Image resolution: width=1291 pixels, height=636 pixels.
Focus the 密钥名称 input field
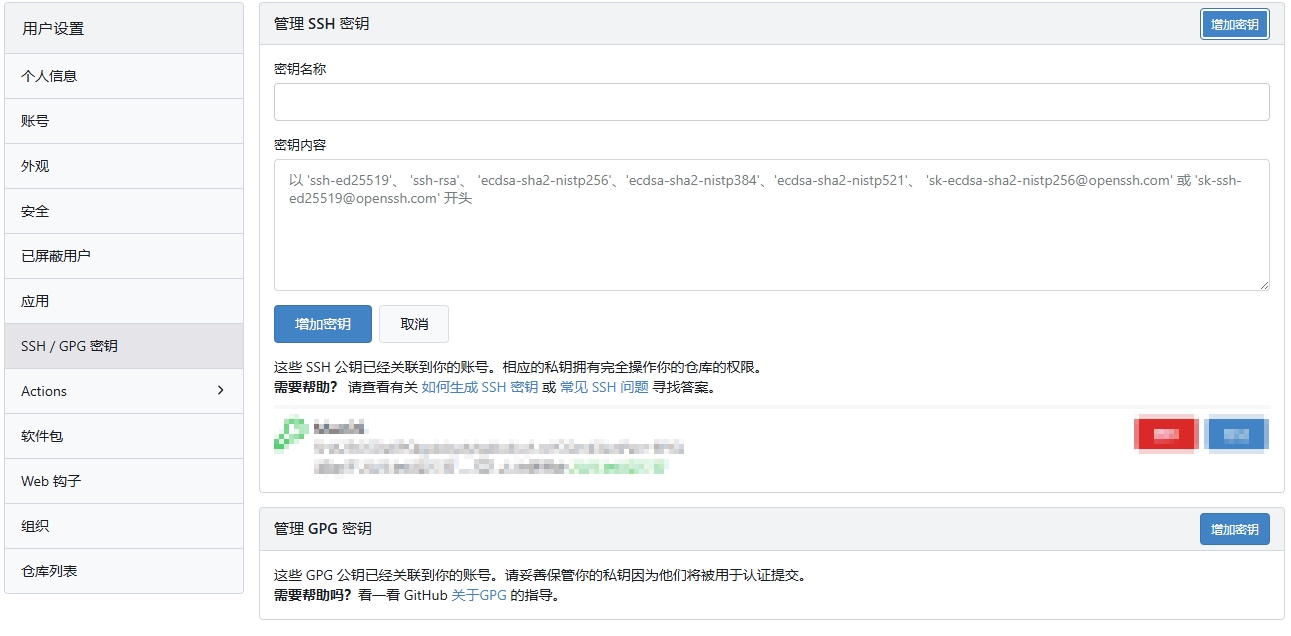[x=771, y=102]
